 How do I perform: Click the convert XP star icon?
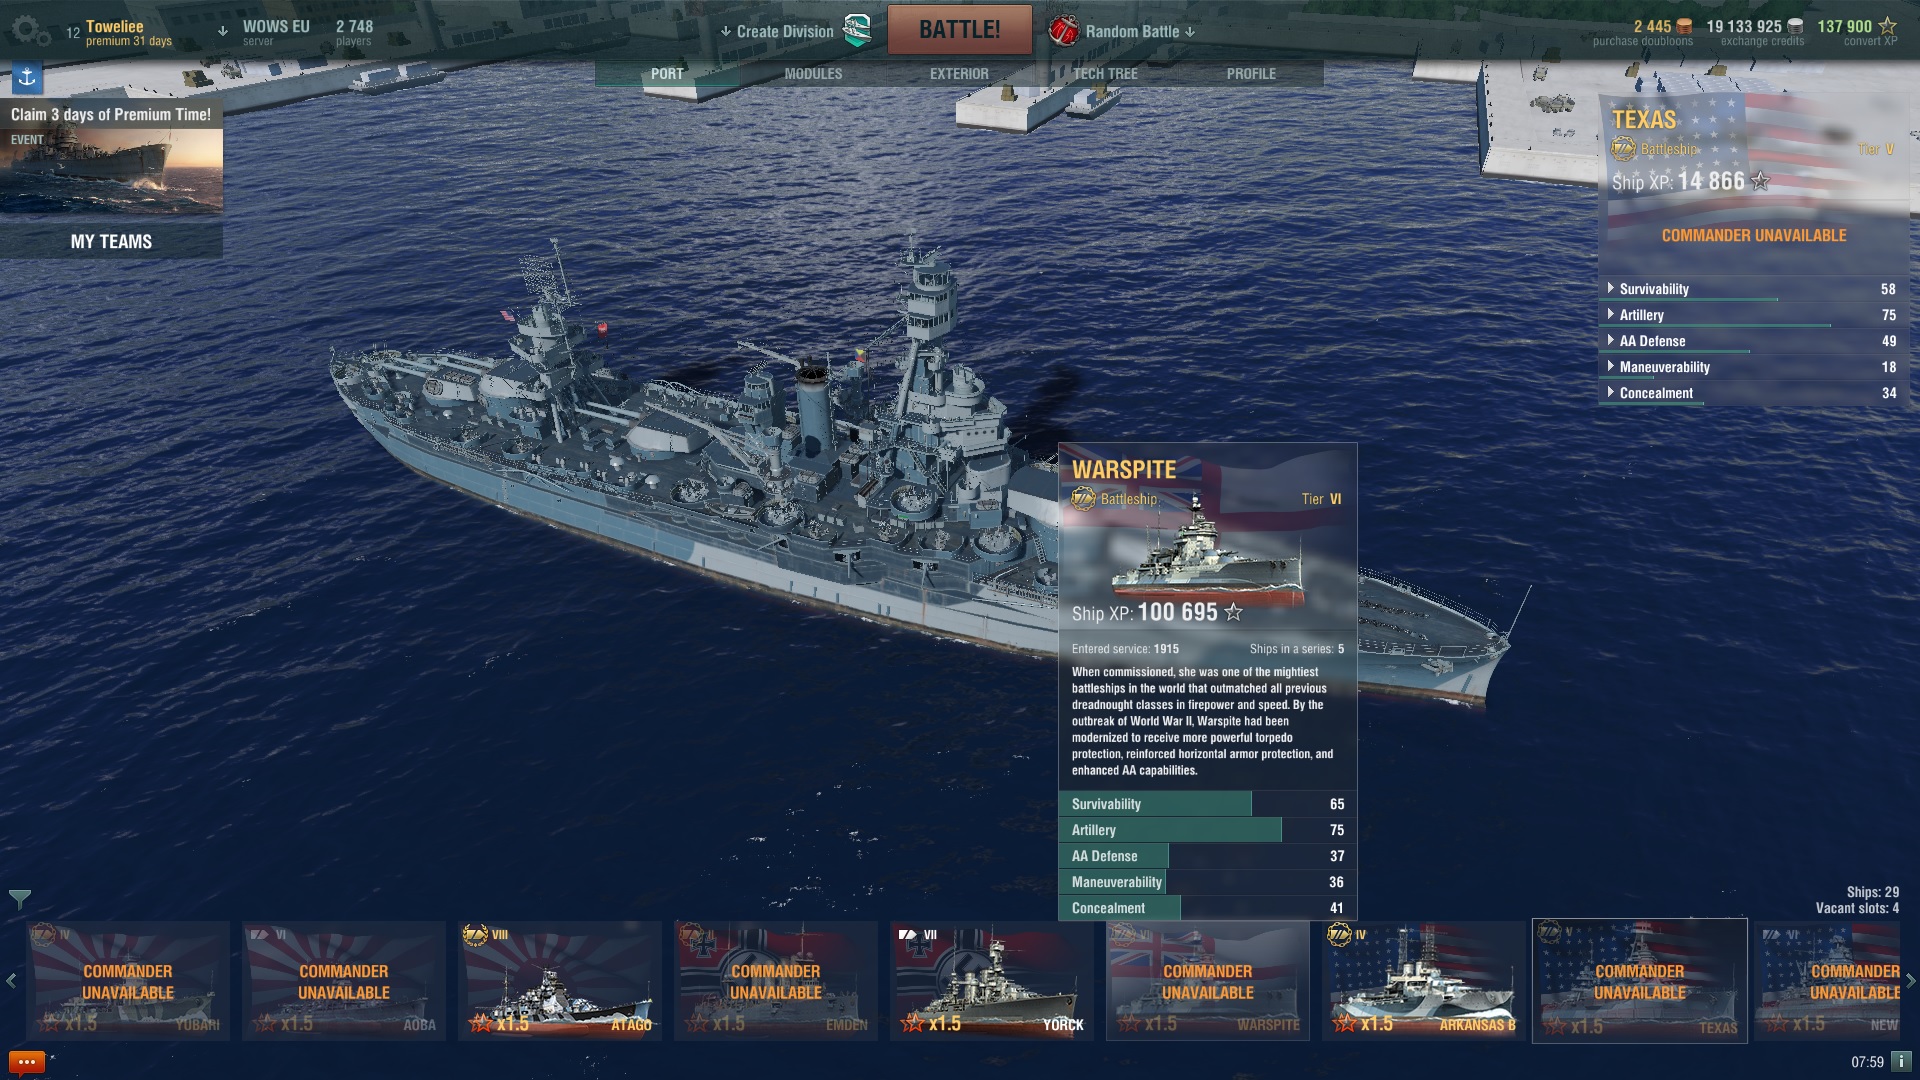tap(1887, 26)
